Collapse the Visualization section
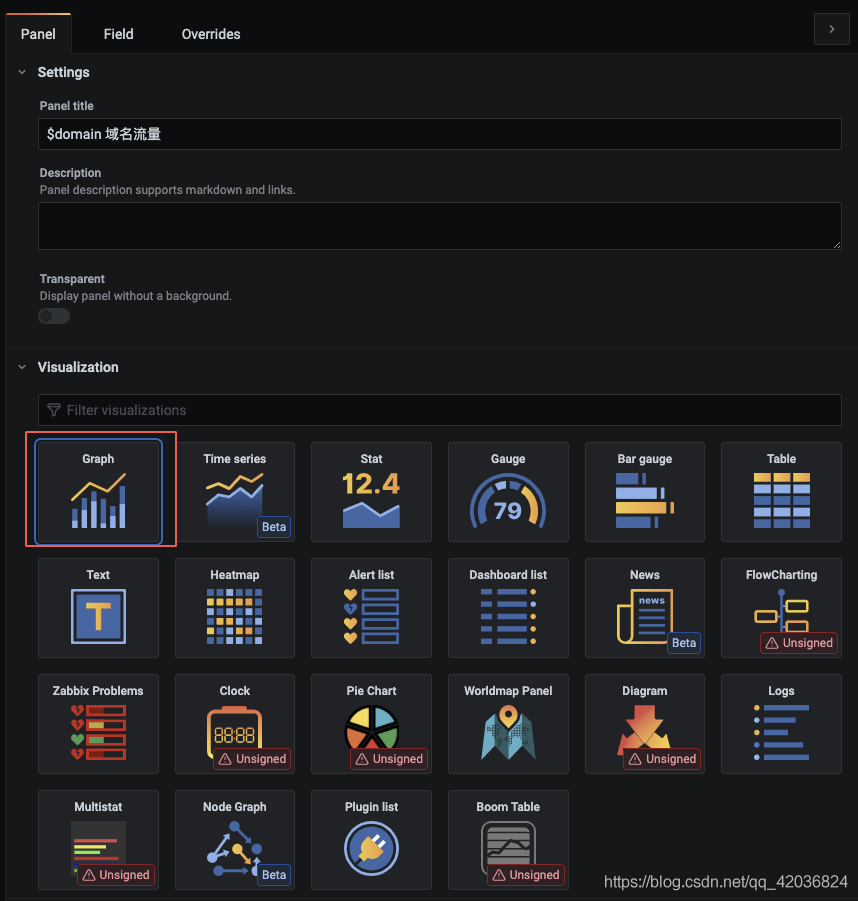The image size is (858, 901). [x=22, y=367]
